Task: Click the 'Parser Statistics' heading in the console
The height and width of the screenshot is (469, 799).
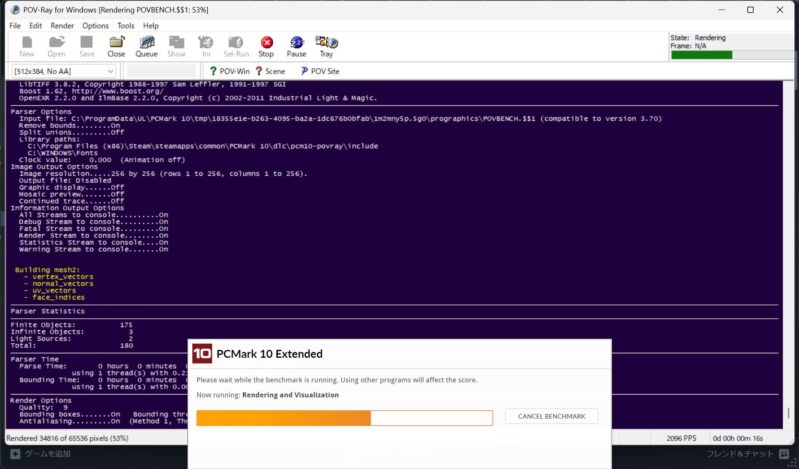Action: pos(48,311)
